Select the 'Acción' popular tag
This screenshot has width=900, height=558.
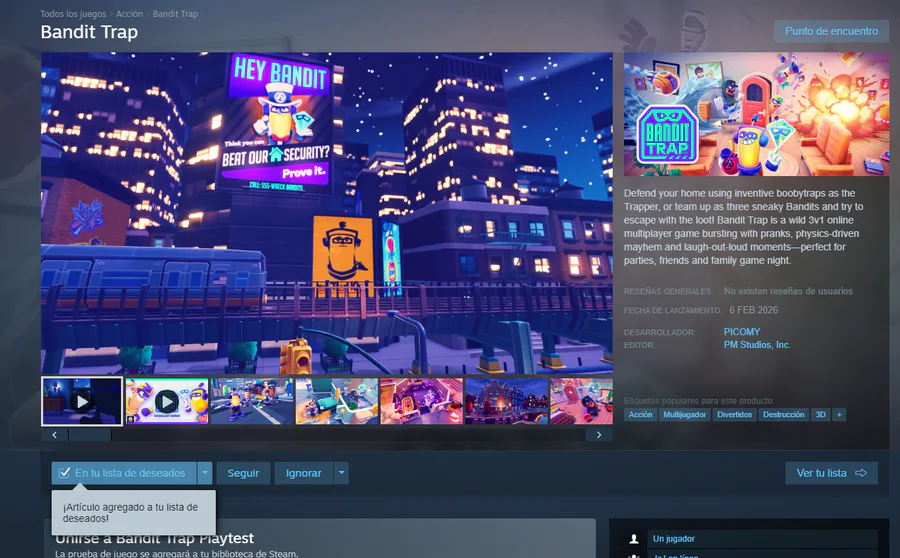[x=640, y=414]
